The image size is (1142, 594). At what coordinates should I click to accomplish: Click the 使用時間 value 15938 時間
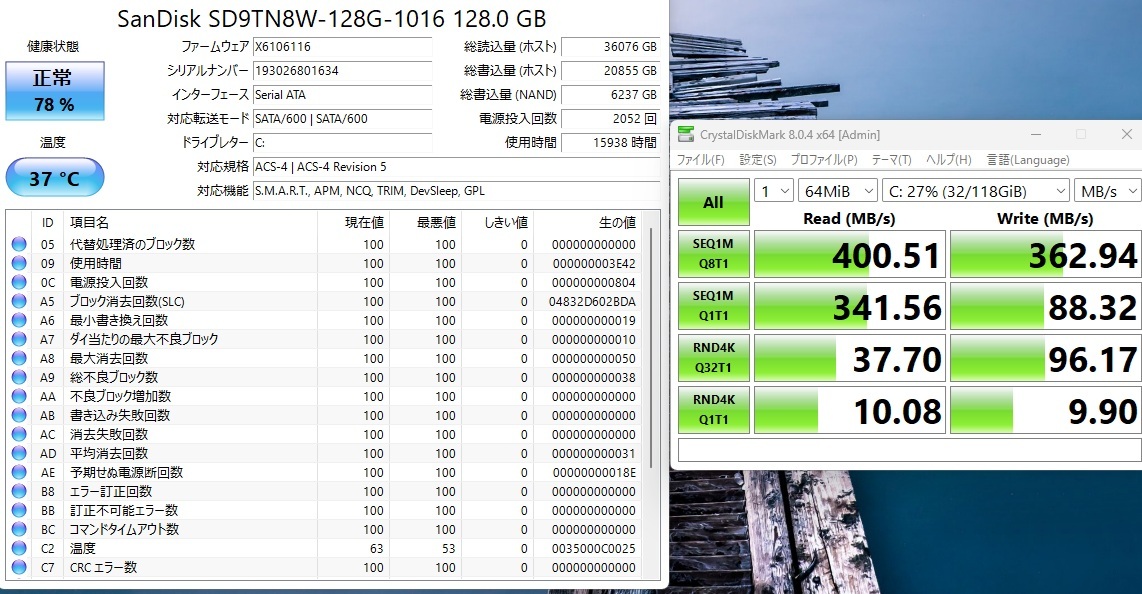610,143
